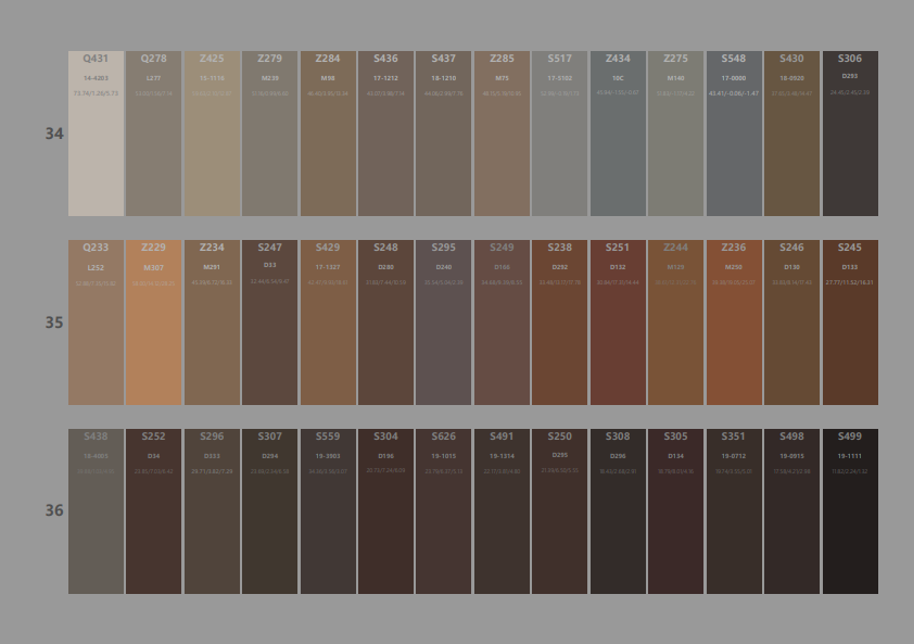This screenshot has width=914, height=644.
Task: Select the S245 deep brown swatch
Action: pyautogui.click(x=850, y=322)
